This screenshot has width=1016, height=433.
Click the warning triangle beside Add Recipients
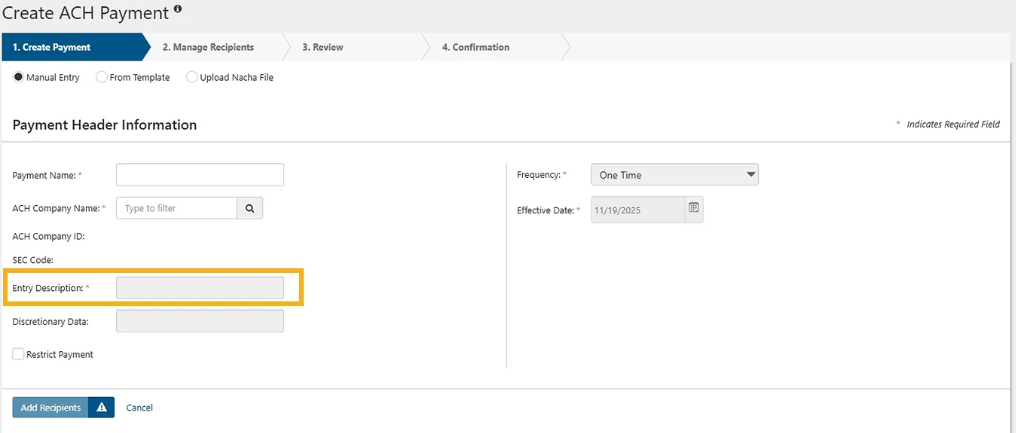(101, 408)
